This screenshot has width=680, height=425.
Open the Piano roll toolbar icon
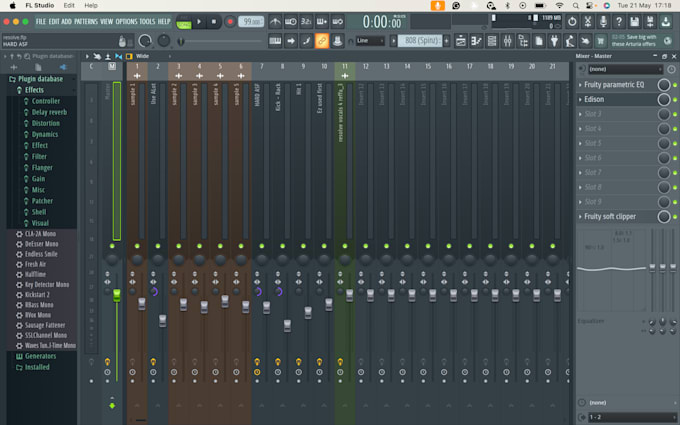[476, 41]
